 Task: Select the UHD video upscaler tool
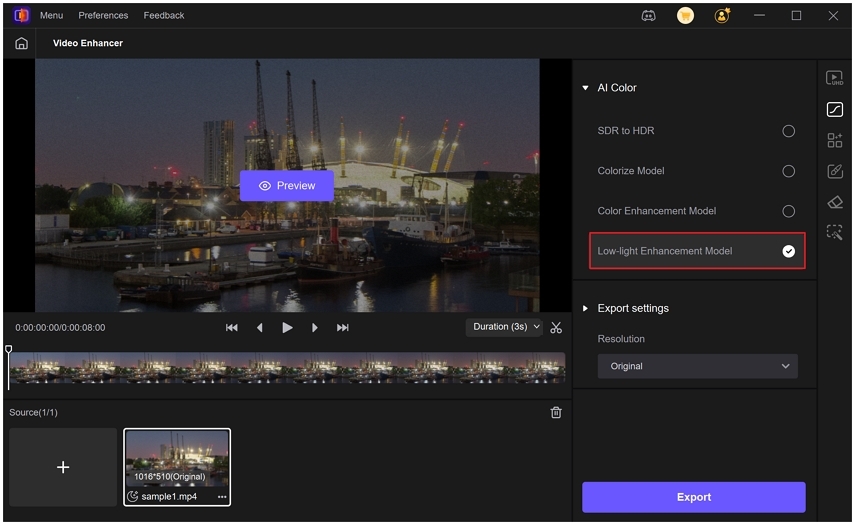click(x=834, y=79)
